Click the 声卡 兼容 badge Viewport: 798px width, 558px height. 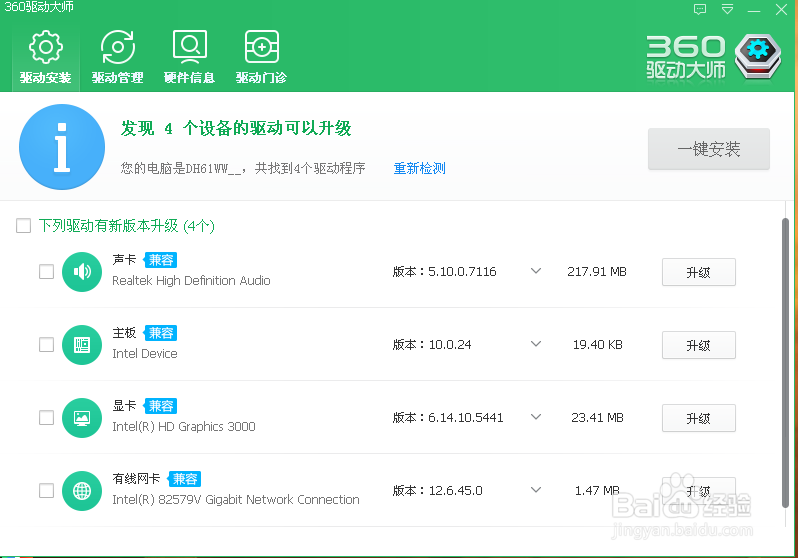[160, 260]
